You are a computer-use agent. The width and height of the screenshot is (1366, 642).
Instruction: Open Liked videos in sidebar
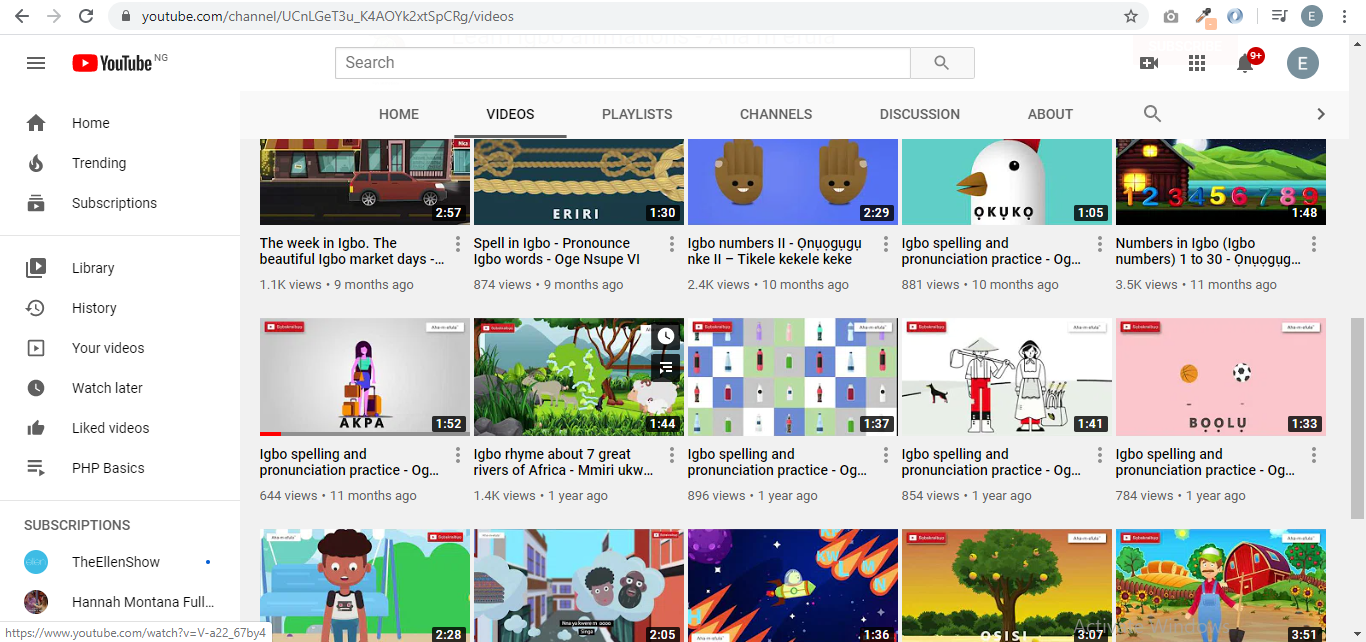[x=110, y=428]
